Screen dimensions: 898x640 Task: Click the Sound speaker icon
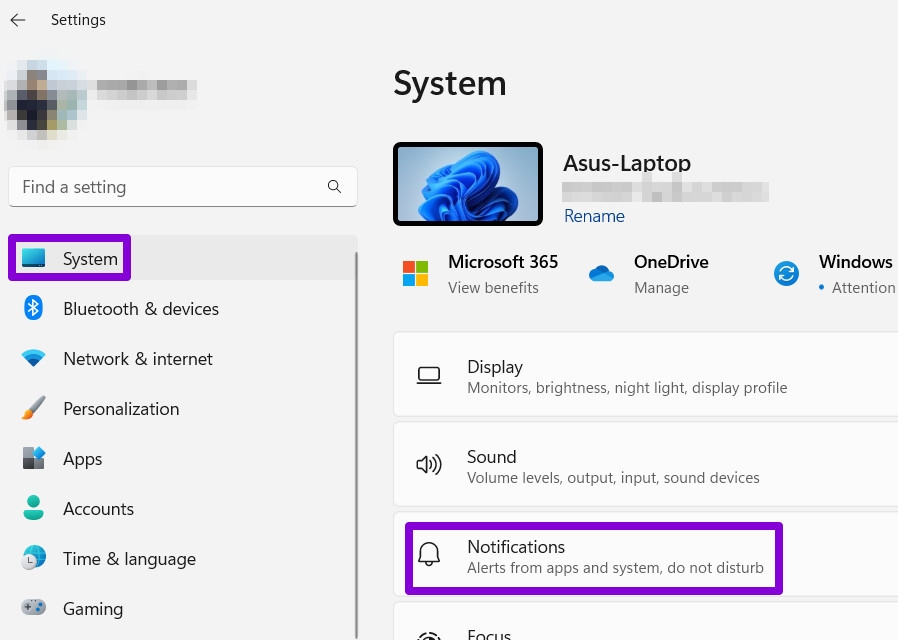[428, 464]
